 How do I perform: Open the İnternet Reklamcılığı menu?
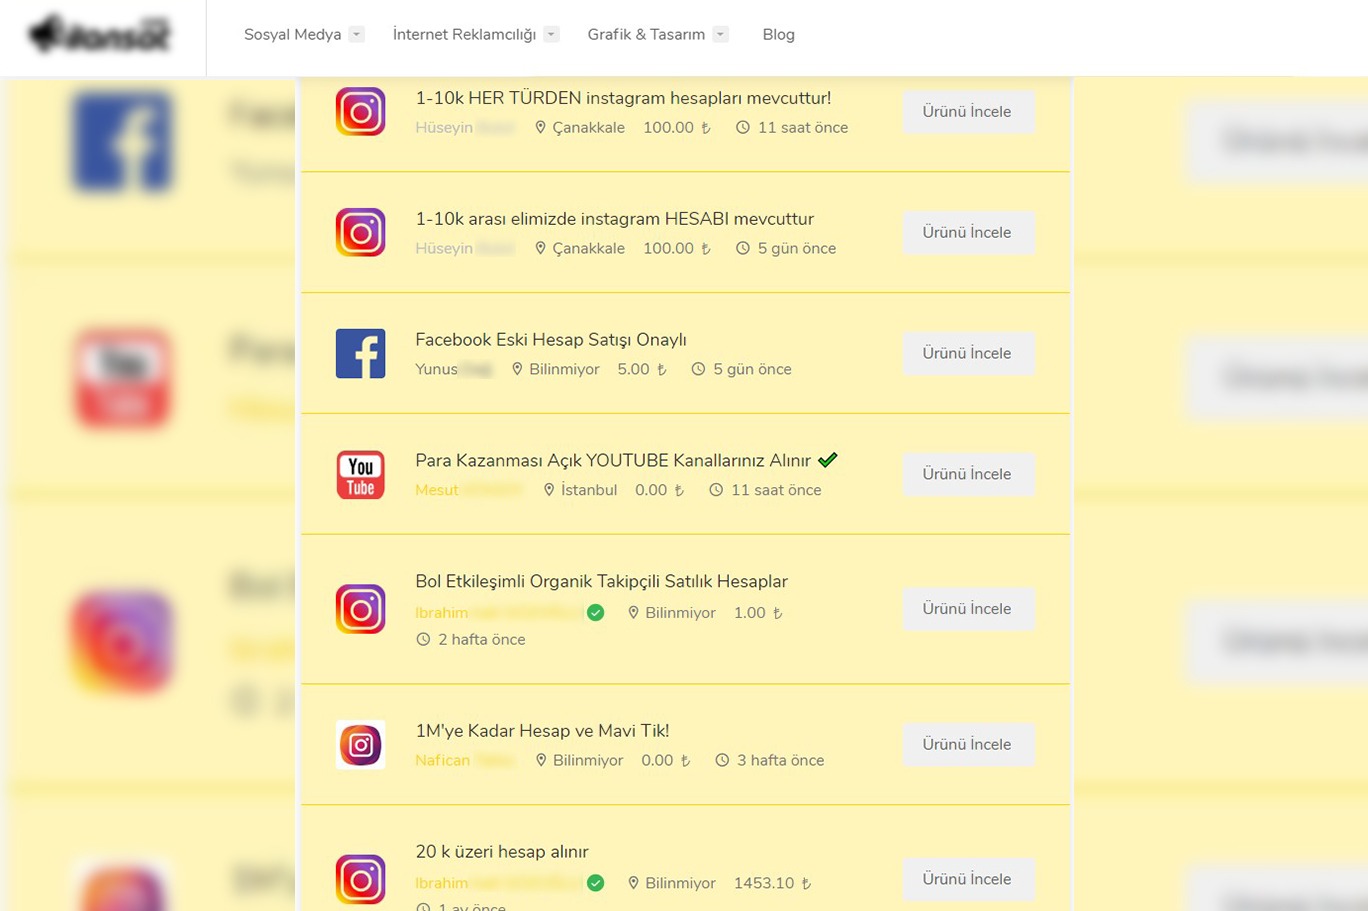coord(464,35)
